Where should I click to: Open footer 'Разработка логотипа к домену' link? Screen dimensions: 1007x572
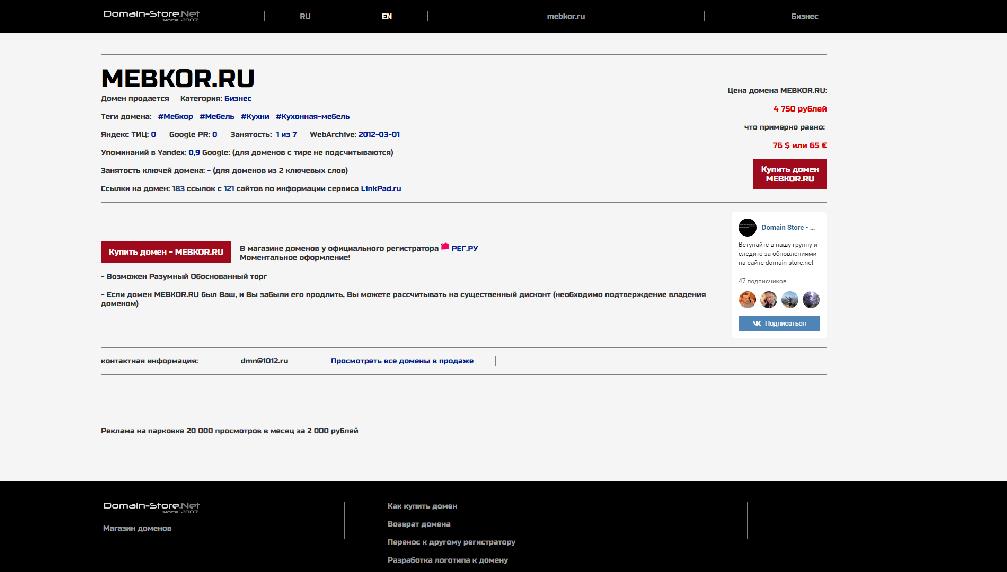click(x=448, y=560)
